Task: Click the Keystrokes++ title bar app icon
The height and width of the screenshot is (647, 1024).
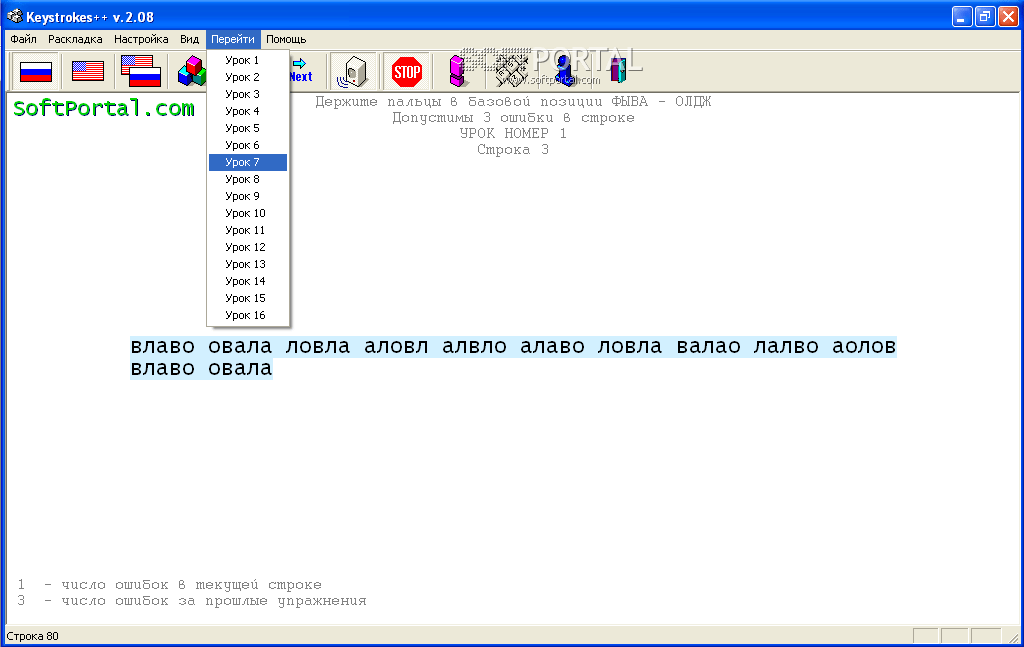Action: (14, 16)
